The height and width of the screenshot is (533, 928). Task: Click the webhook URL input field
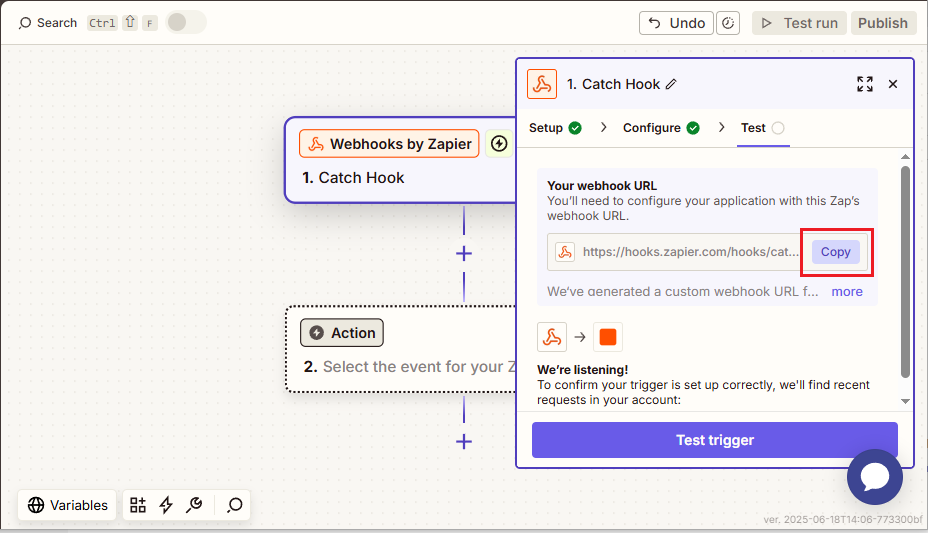pyautogui.click(x=707, y=252)
